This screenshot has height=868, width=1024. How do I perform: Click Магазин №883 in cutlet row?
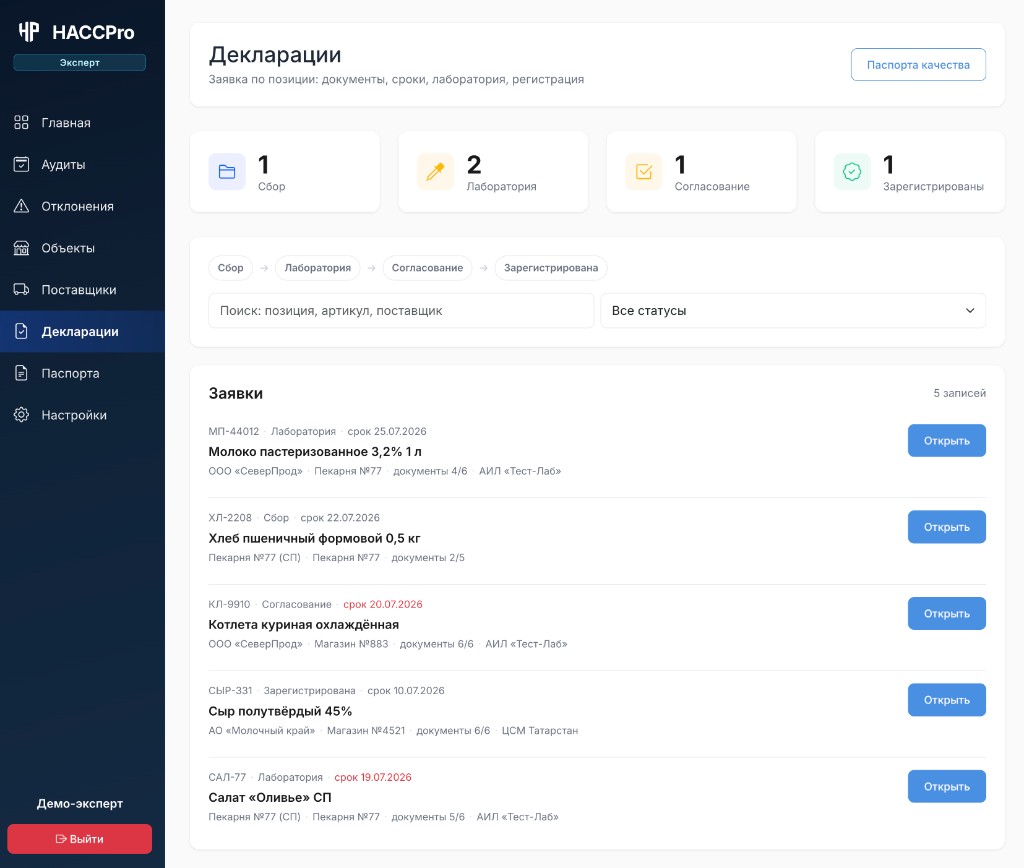pos(351,644)
